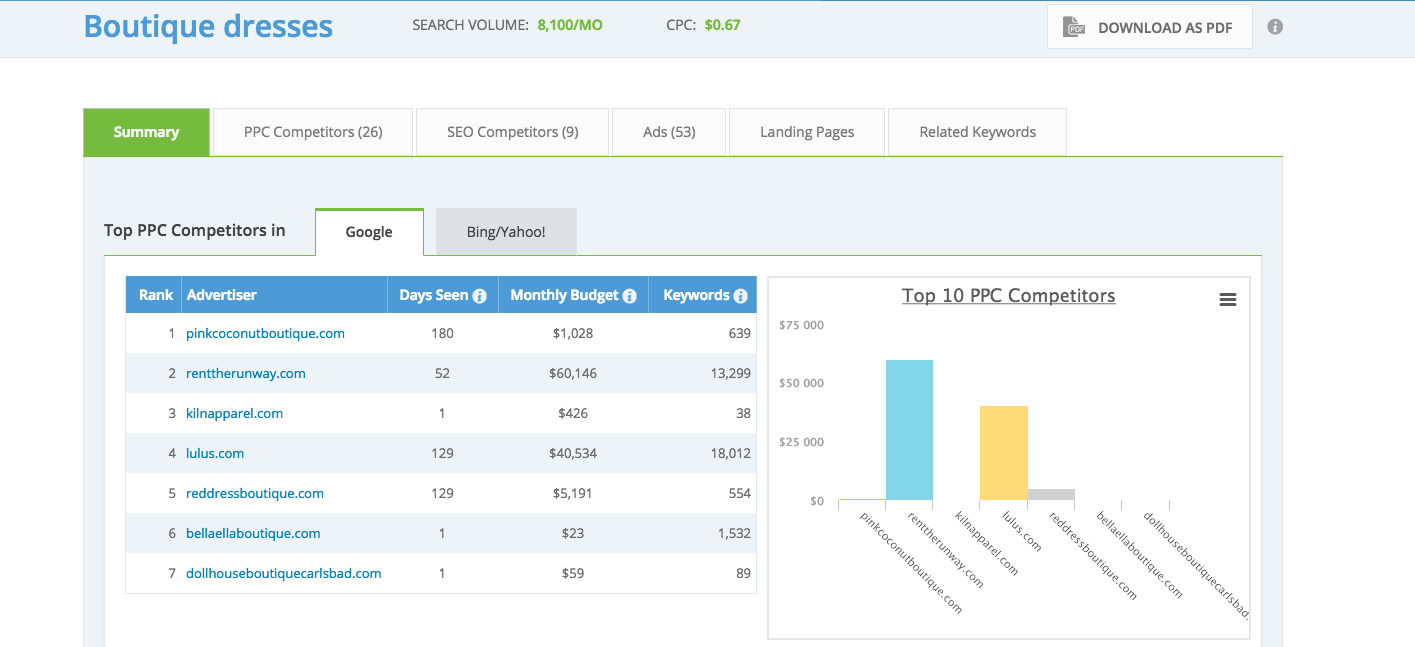Click the Days Seen info icon
1415x647 pixels.
[479, 296]
